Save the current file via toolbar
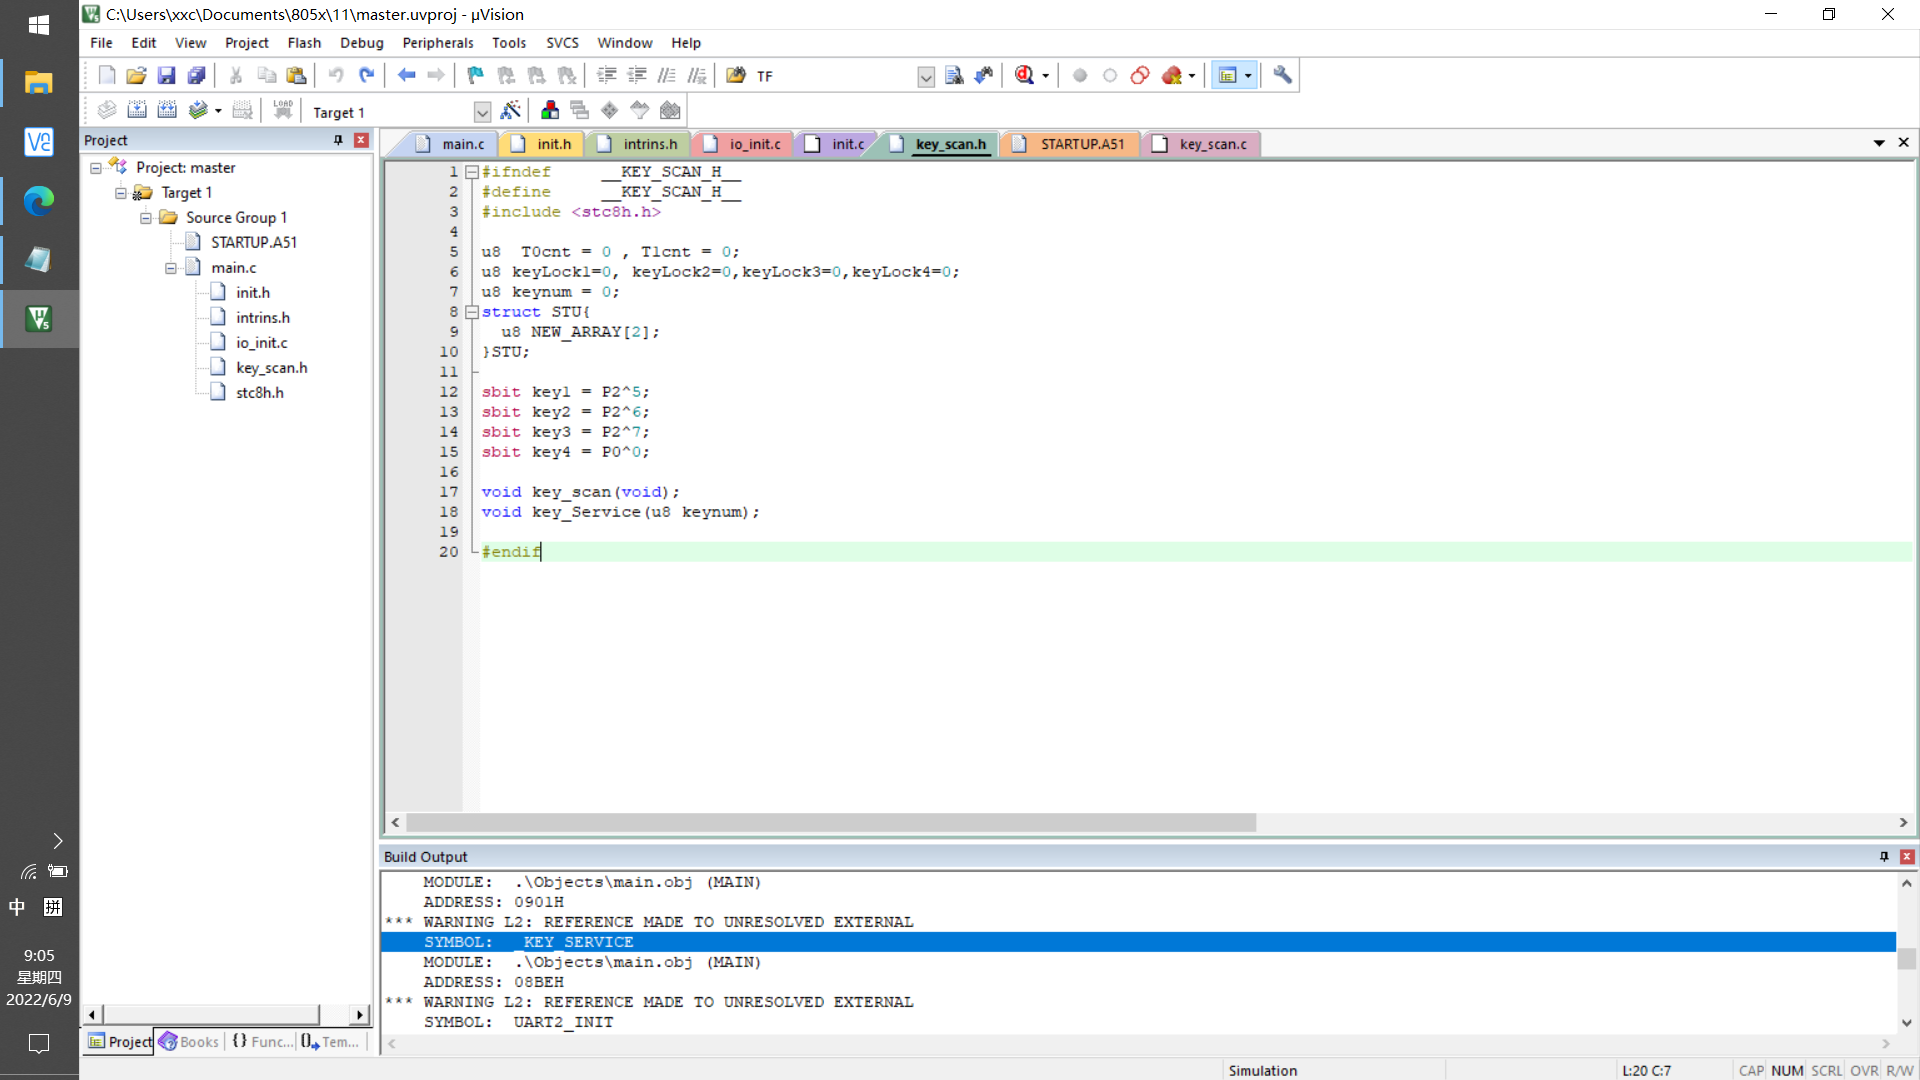 point(167,75)
